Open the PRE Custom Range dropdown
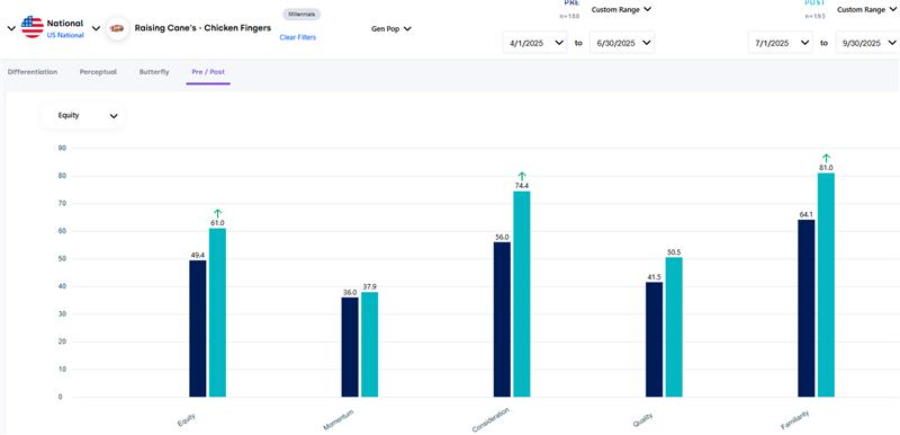 622,9
